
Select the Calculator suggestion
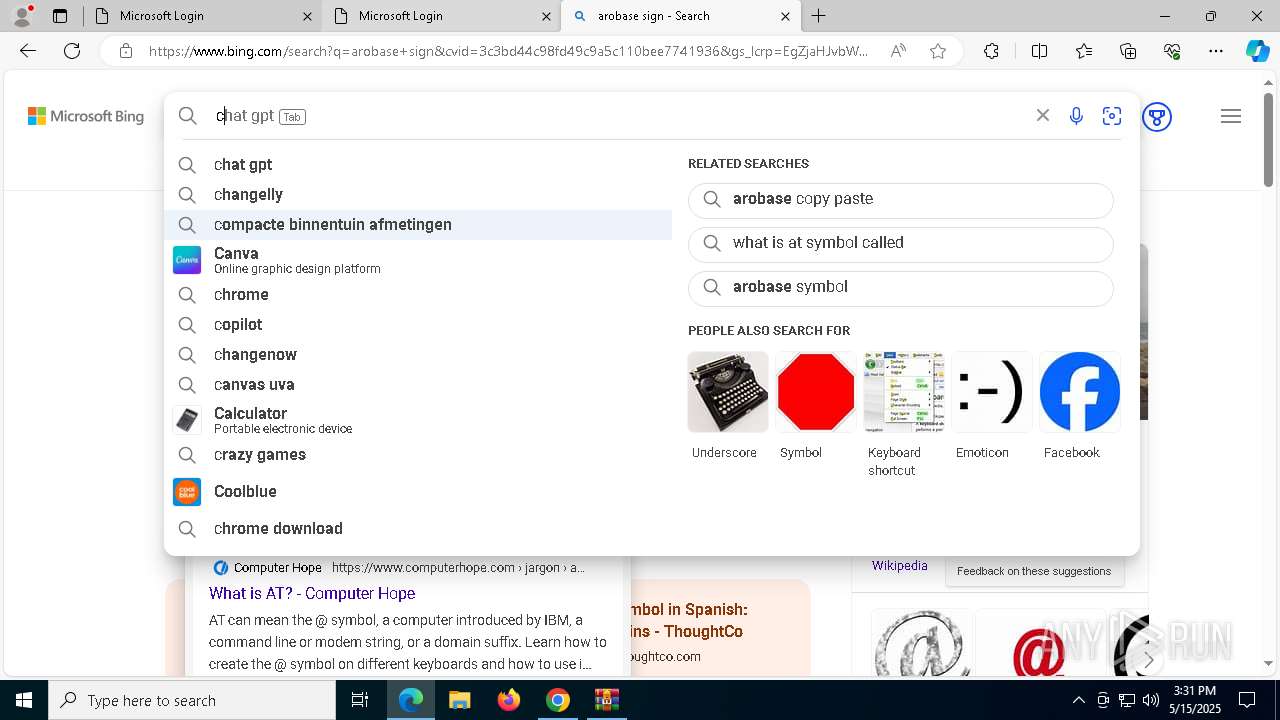(x=418, y=420)
